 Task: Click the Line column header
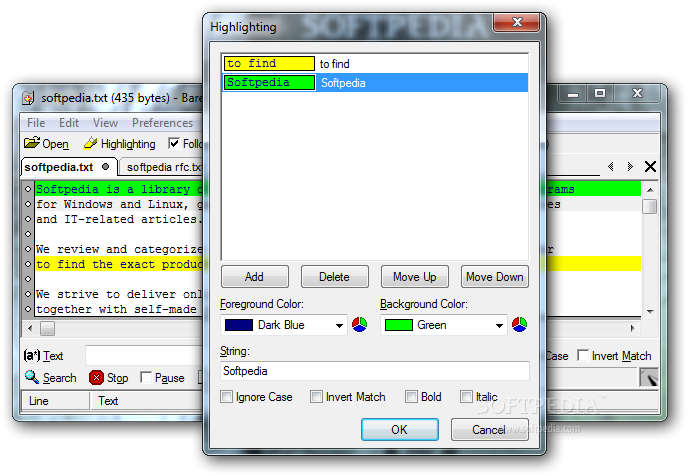coord(55,401)
